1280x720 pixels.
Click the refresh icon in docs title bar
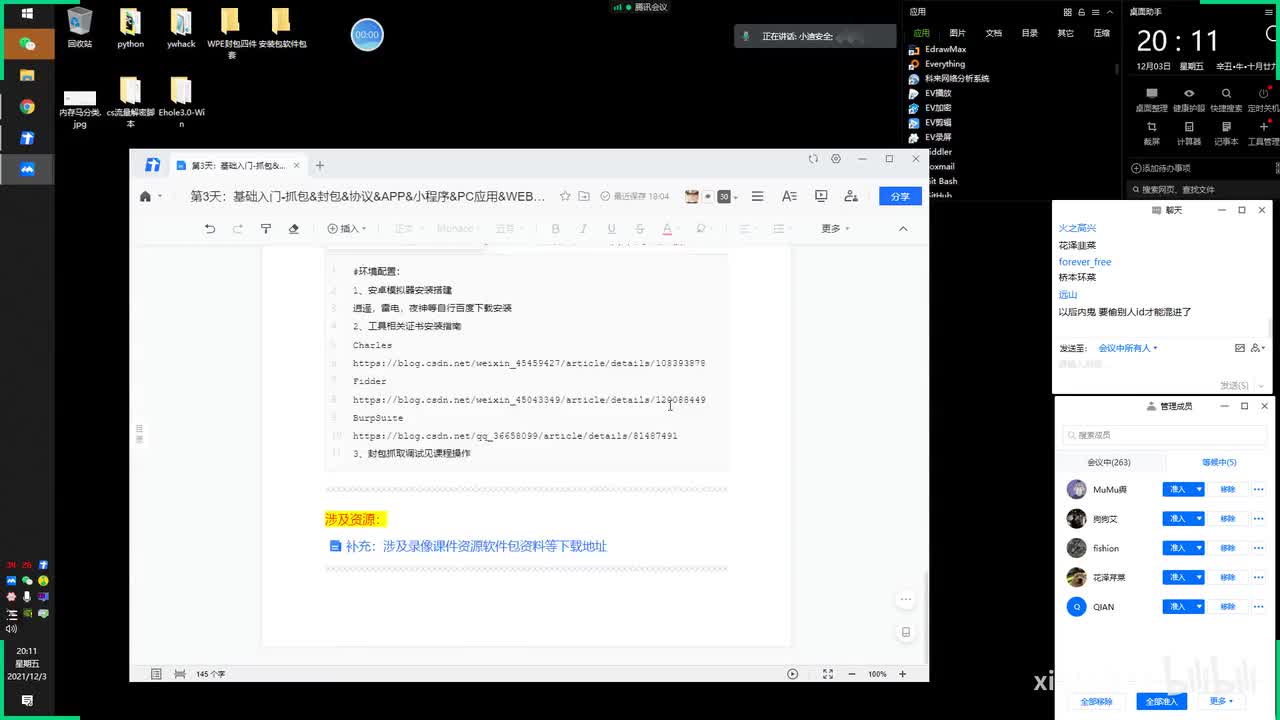(x=813, y=159)
